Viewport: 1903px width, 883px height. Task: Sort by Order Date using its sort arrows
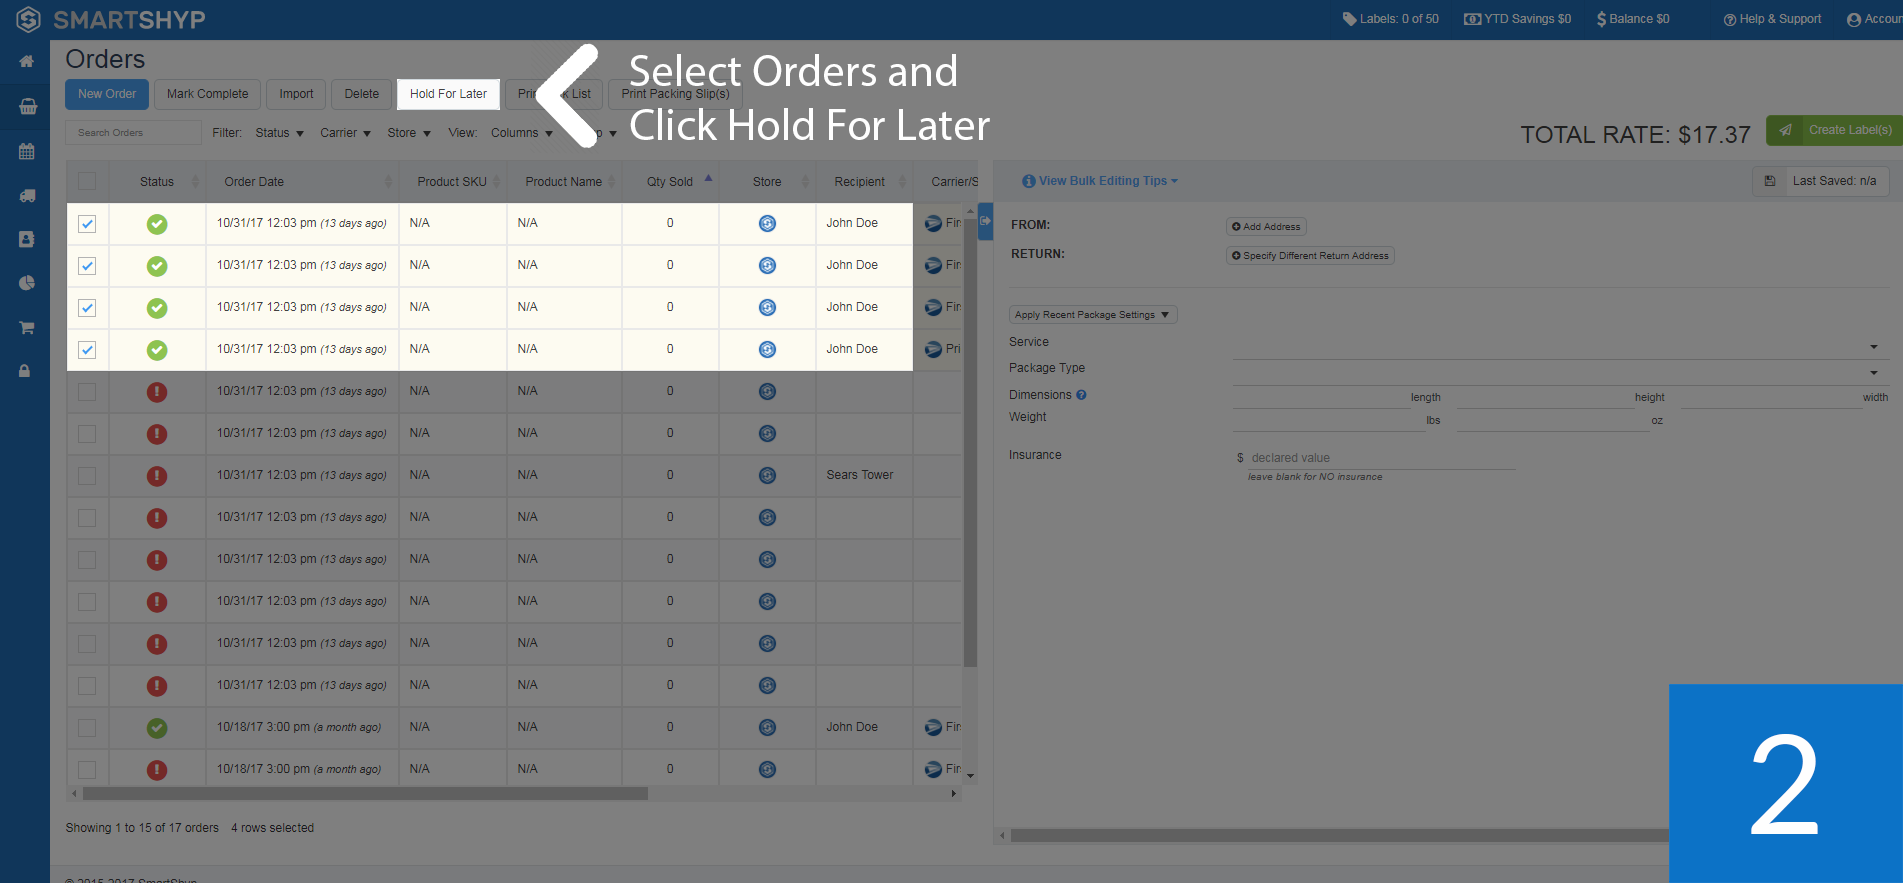click(x=388, y=181)
